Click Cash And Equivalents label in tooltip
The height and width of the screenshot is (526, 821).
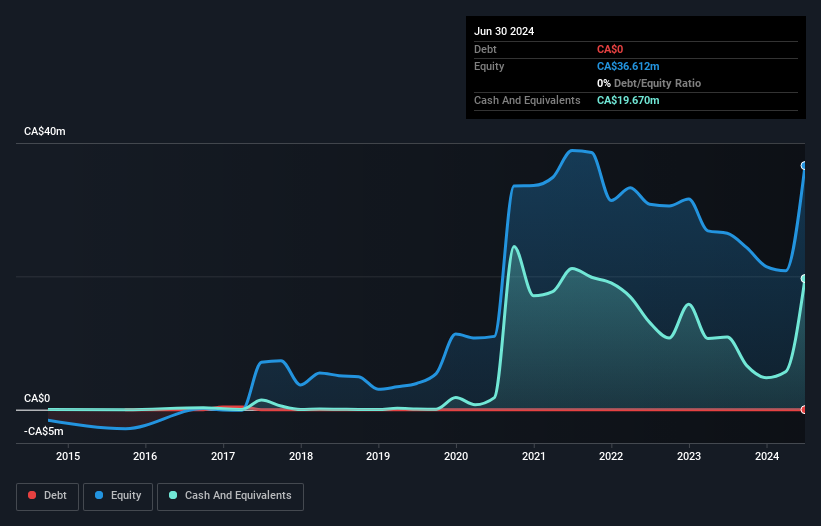[x=527, y=100]
